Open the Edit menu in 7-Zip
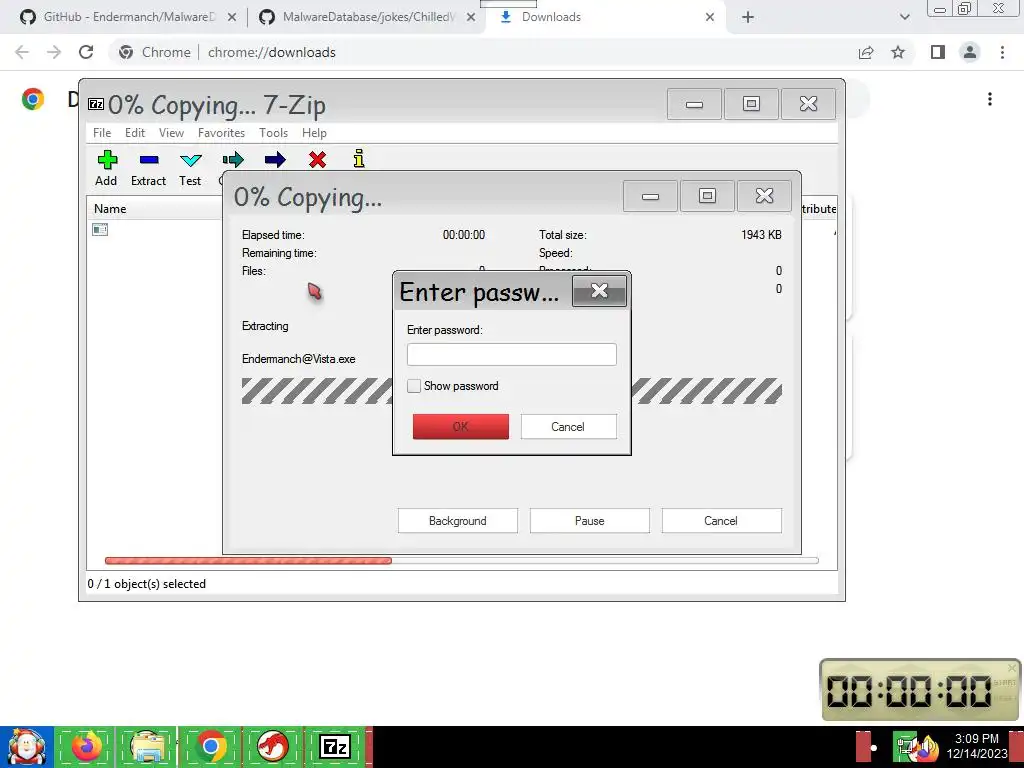The width and height of the screenshot is (1024, 768). [x=135, y=133]
